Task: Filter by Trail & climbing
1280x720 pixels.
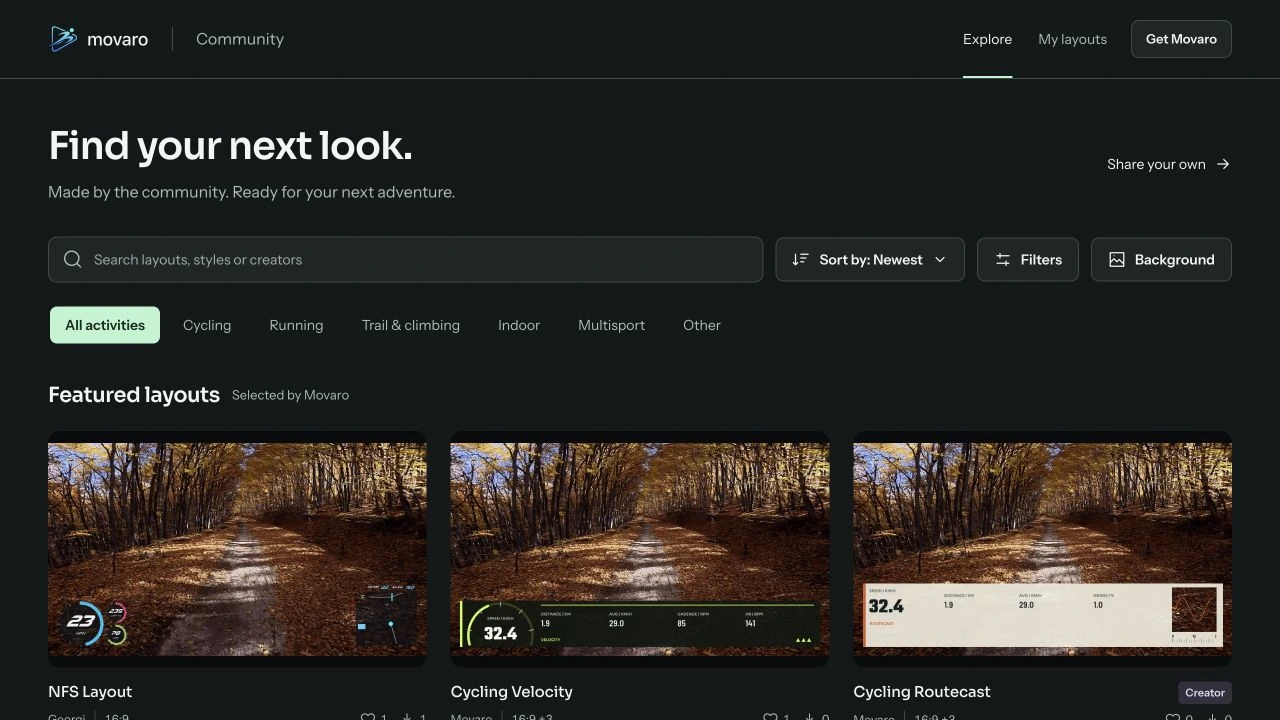Action: click(x=411, y=325)
